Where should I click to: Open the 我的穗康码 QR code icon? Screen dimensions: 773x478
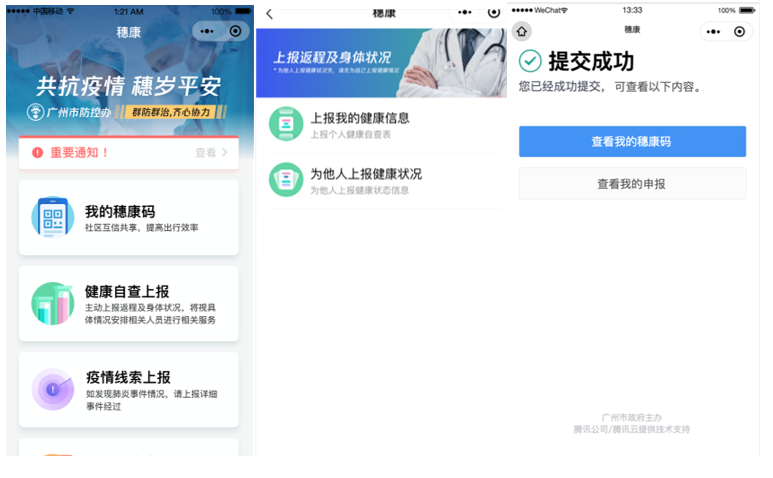52,218
